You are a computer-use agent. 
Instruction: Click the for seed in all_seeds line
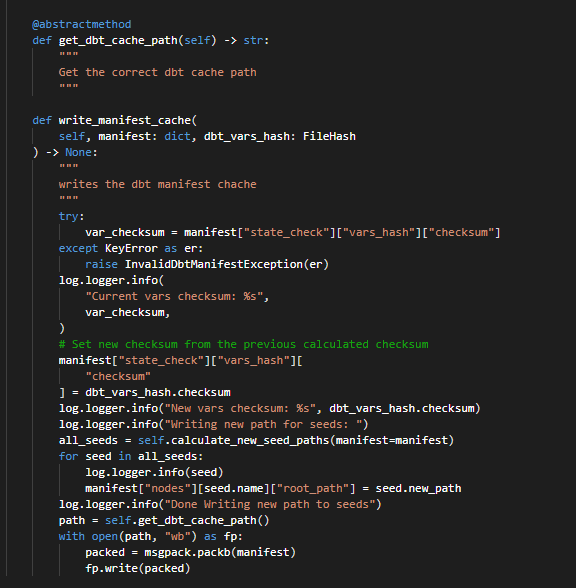(x=131, y=456)
